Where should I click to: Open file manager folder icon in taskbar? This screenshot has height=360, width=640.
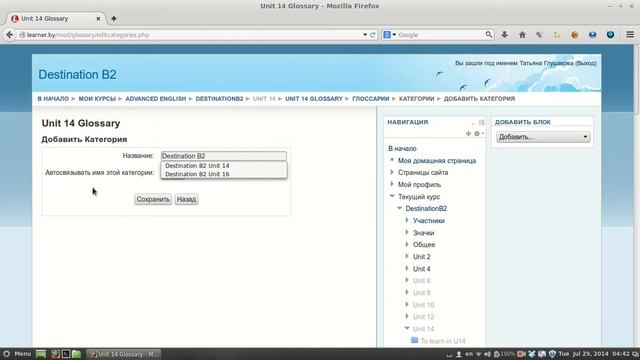pyautogui.click(x=76, y=354)
